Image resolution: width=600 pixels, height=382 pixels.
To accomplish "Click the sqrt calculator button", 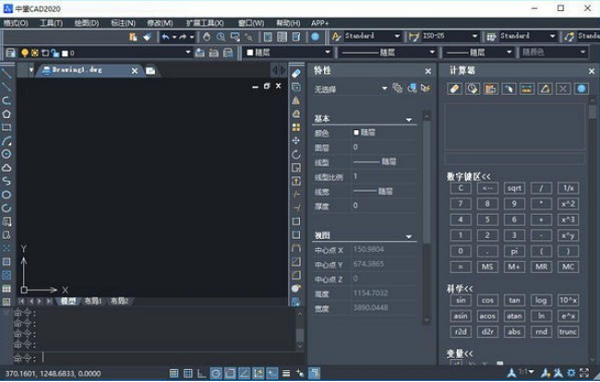I will tap(514, 188).
